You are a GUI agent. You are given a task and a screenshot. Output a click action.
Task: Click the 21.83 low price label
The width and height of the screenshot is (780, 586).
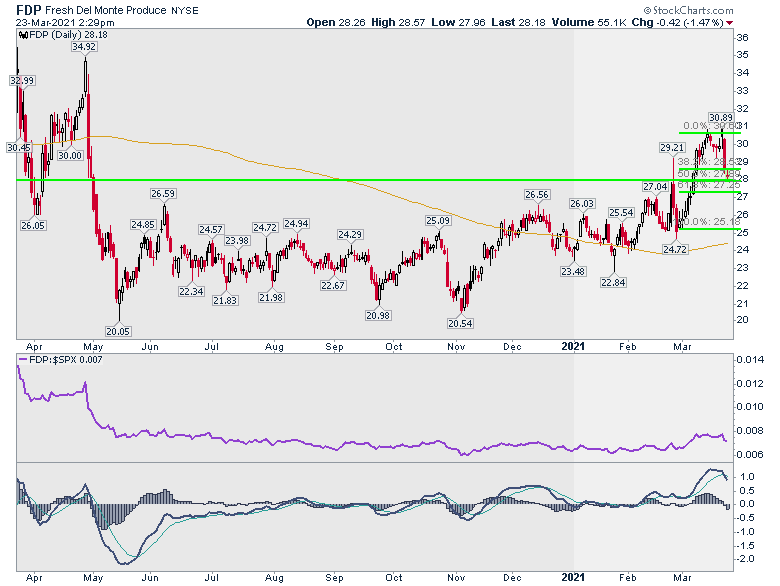tap(225, 300)
